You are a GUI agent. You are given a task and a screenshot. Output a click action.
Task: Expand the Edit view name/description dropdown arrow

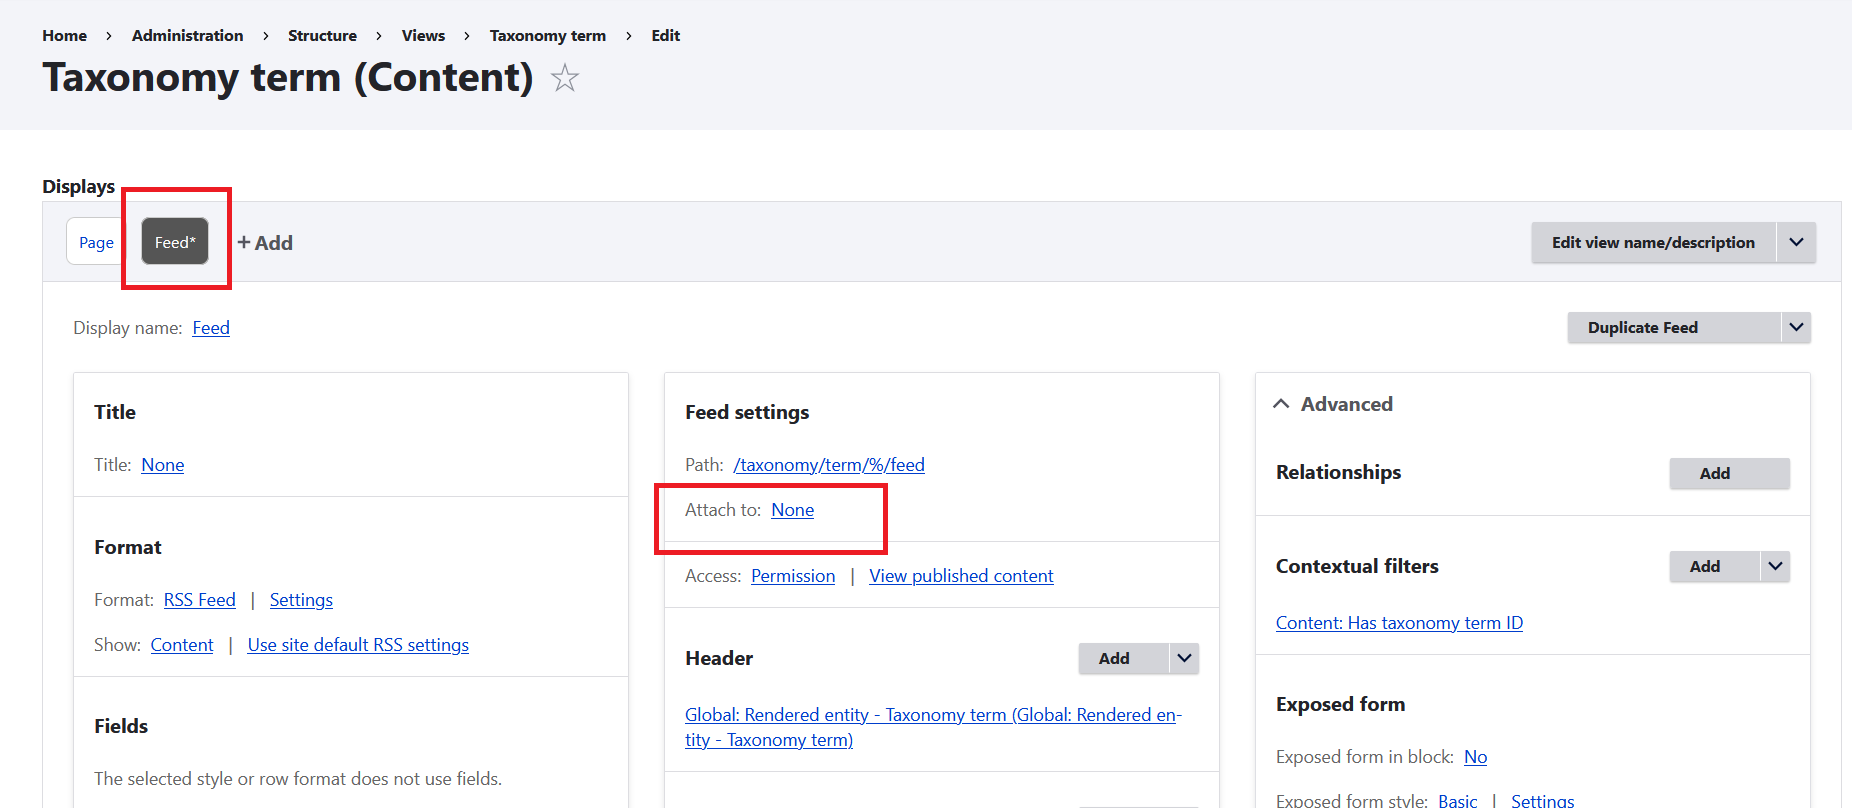pos(1796,242)
